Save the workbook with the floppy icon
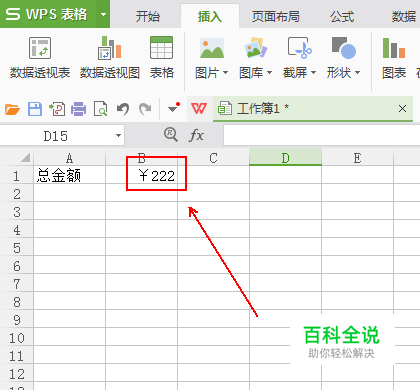The image size is (420, 390). [x=35, y=109]
